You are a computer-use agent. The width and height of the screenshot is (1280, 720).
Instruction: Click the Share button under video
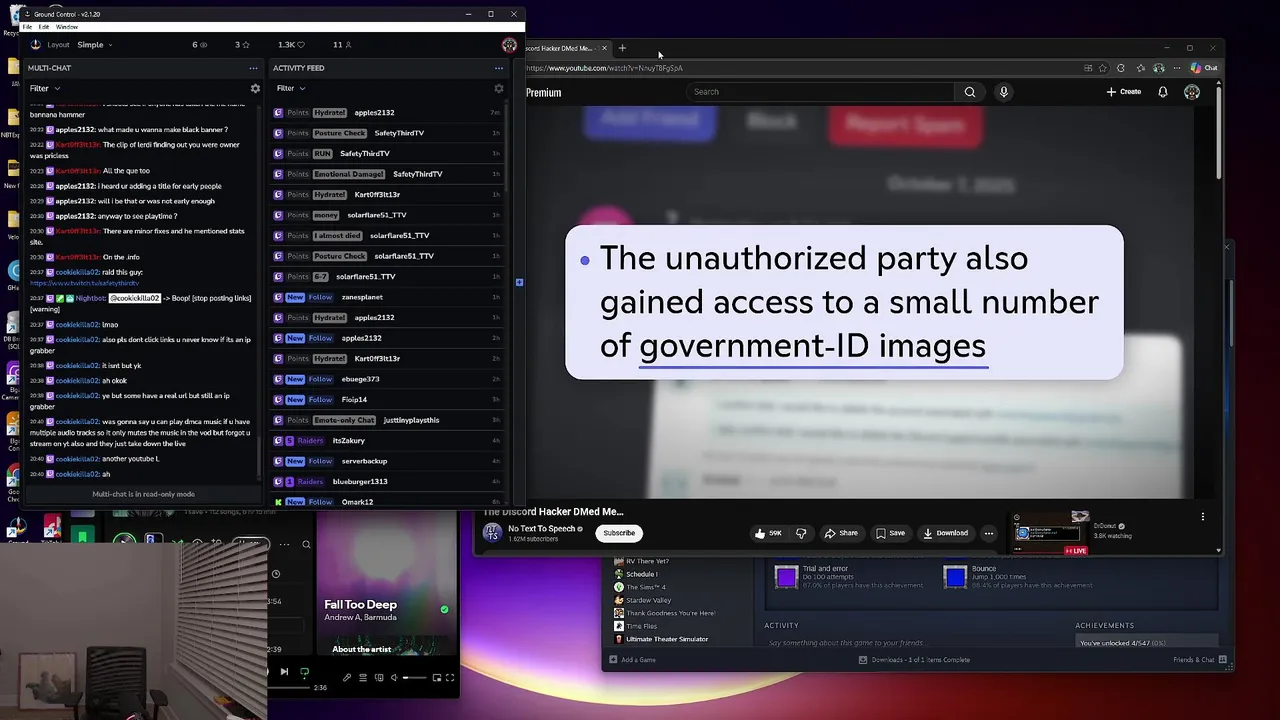click(x=841, y=533)
